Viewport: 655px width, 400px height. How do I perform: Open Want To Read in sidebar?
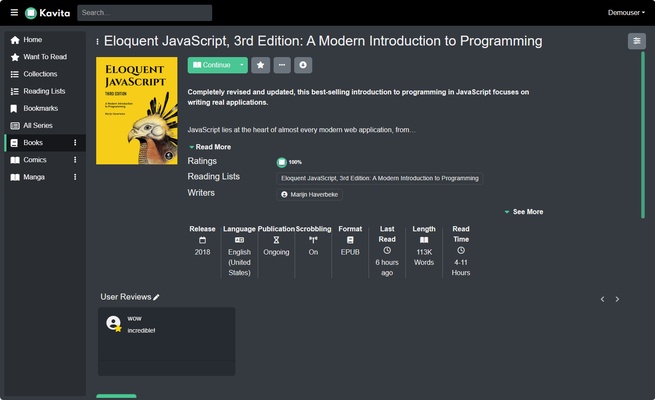(45, 57)
